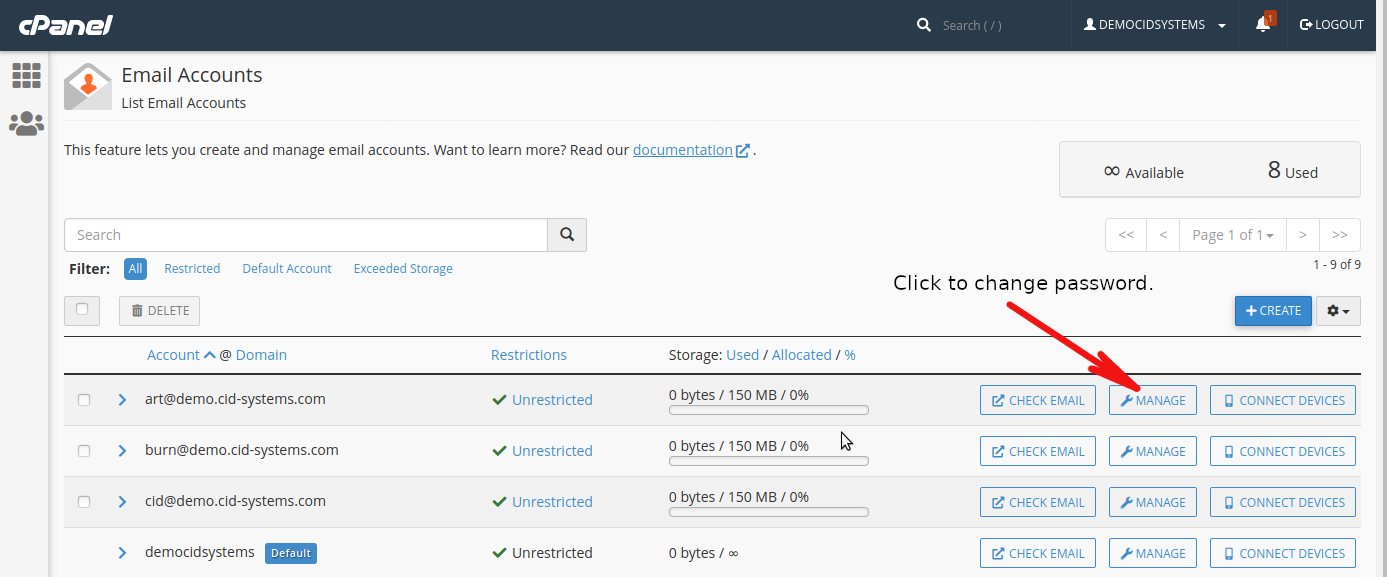1387x577 pixels.
Task: Sort by storage percent symbol
Action: (850, 355)
